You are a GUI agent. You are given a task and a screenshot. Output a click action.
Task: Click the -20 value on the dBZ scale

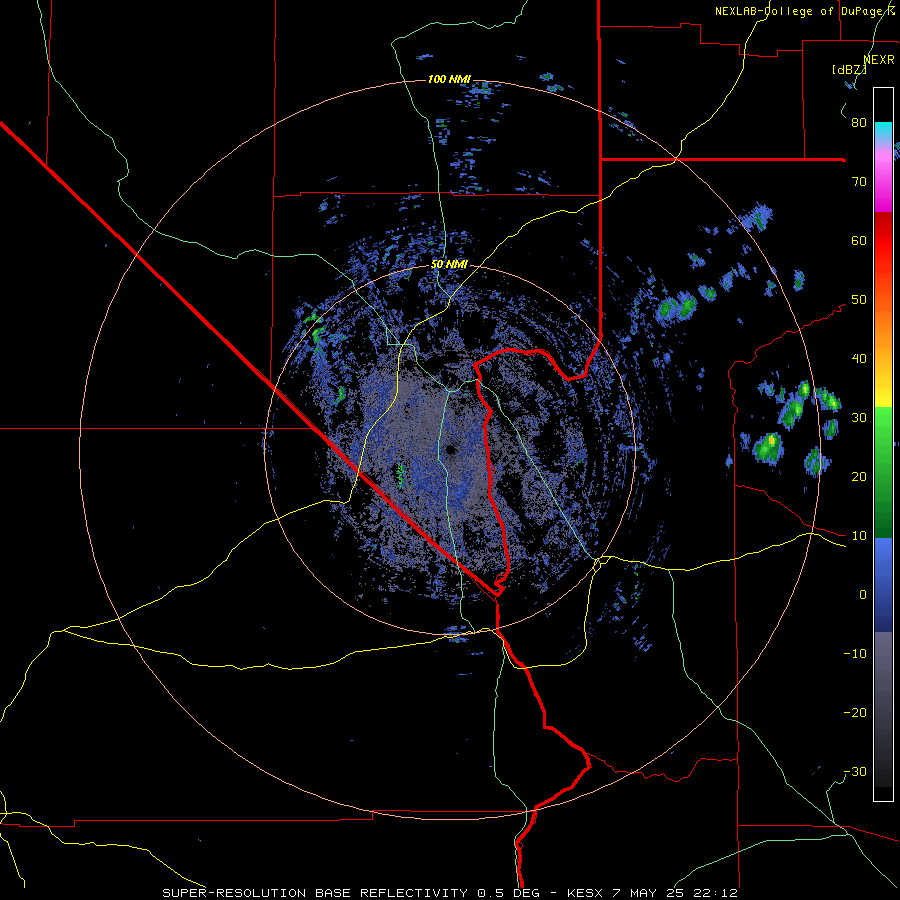[x=855, y=712]
